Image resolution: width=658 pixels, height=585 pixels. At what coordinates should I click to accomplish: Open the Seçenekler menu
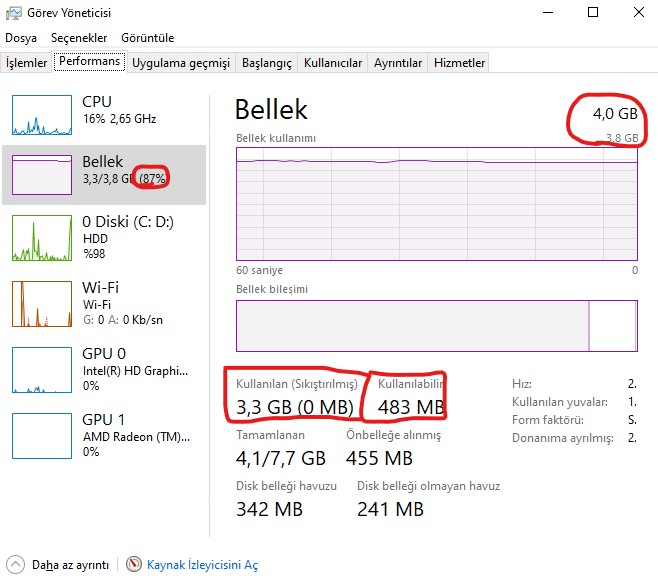(x=79, y=38)
